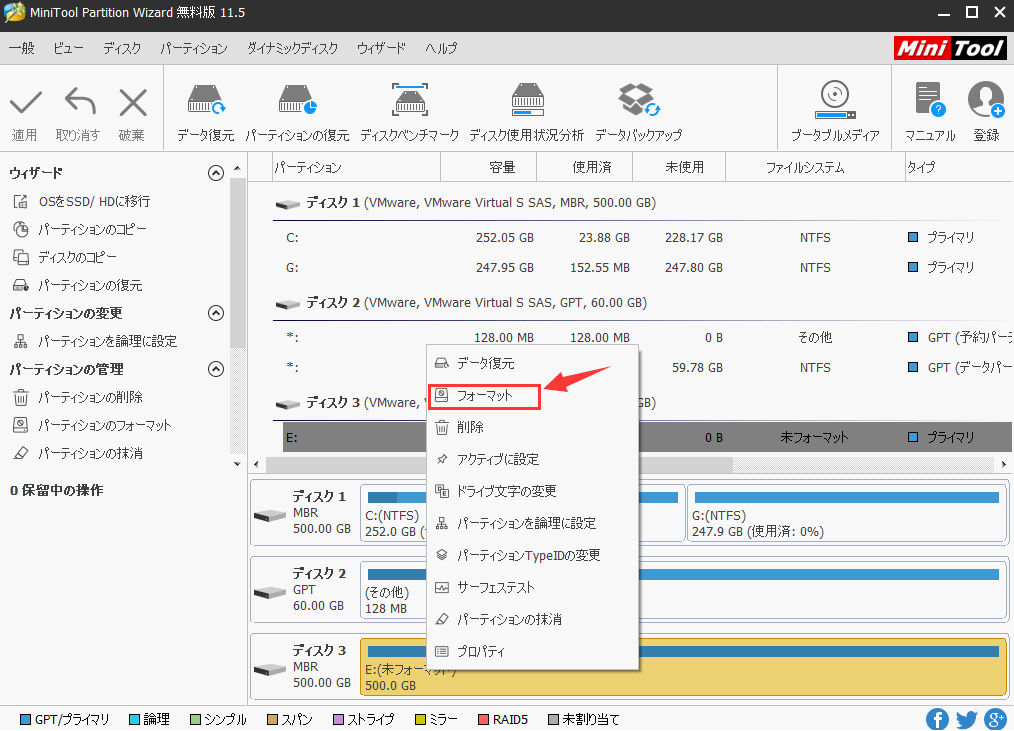
Task: Sort by the 未使用 column header
Action: pos(679,168)
